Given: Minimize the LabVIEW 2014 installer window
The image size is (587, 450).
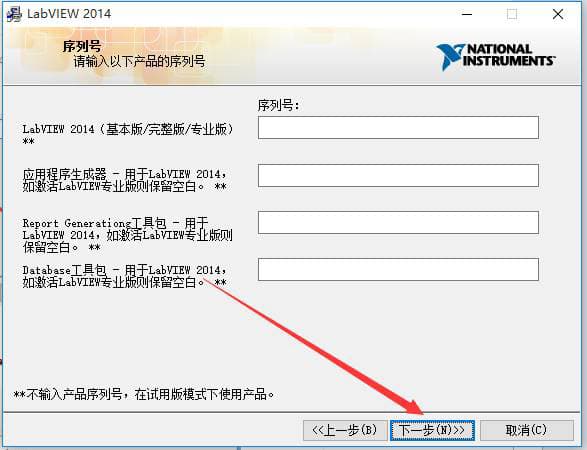Looking at the screenshot, I should [x=467, y=14].
